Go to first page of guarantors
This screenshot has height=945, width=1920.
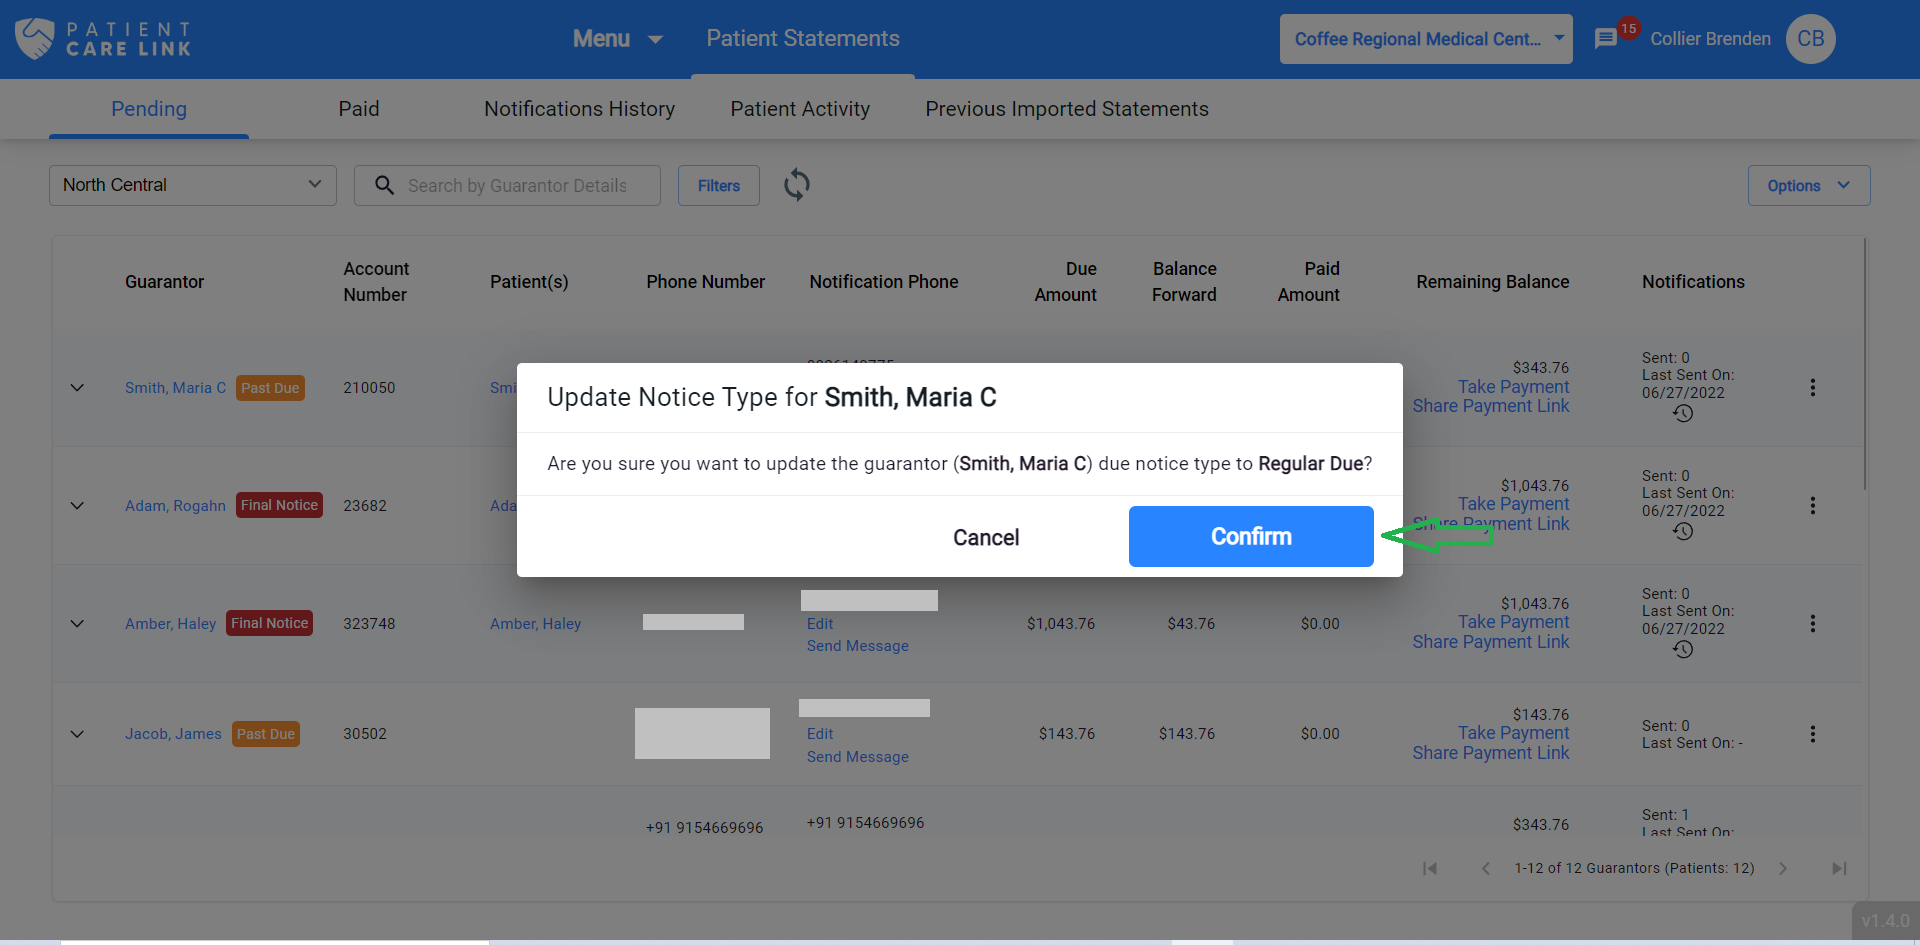[1430, 868]
